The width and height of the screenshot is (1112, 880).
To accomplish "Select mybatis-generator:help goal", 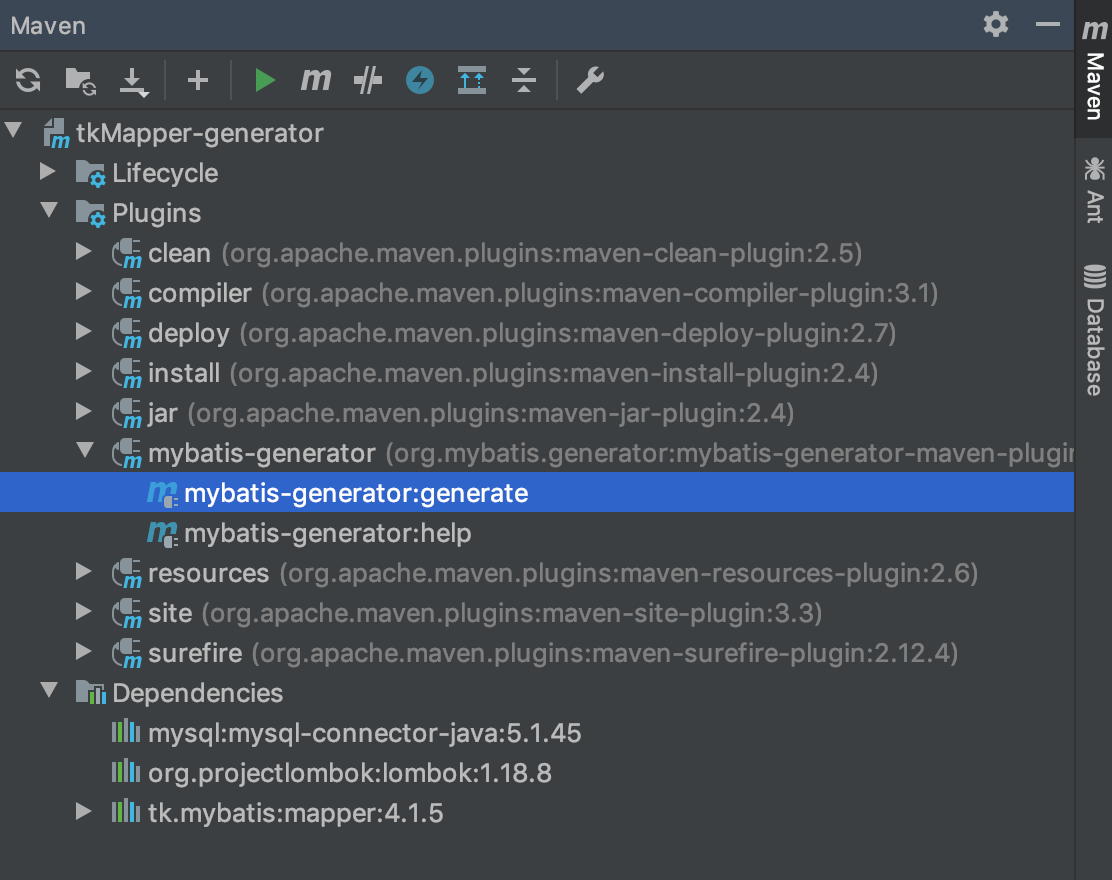I will coord(537,533).
